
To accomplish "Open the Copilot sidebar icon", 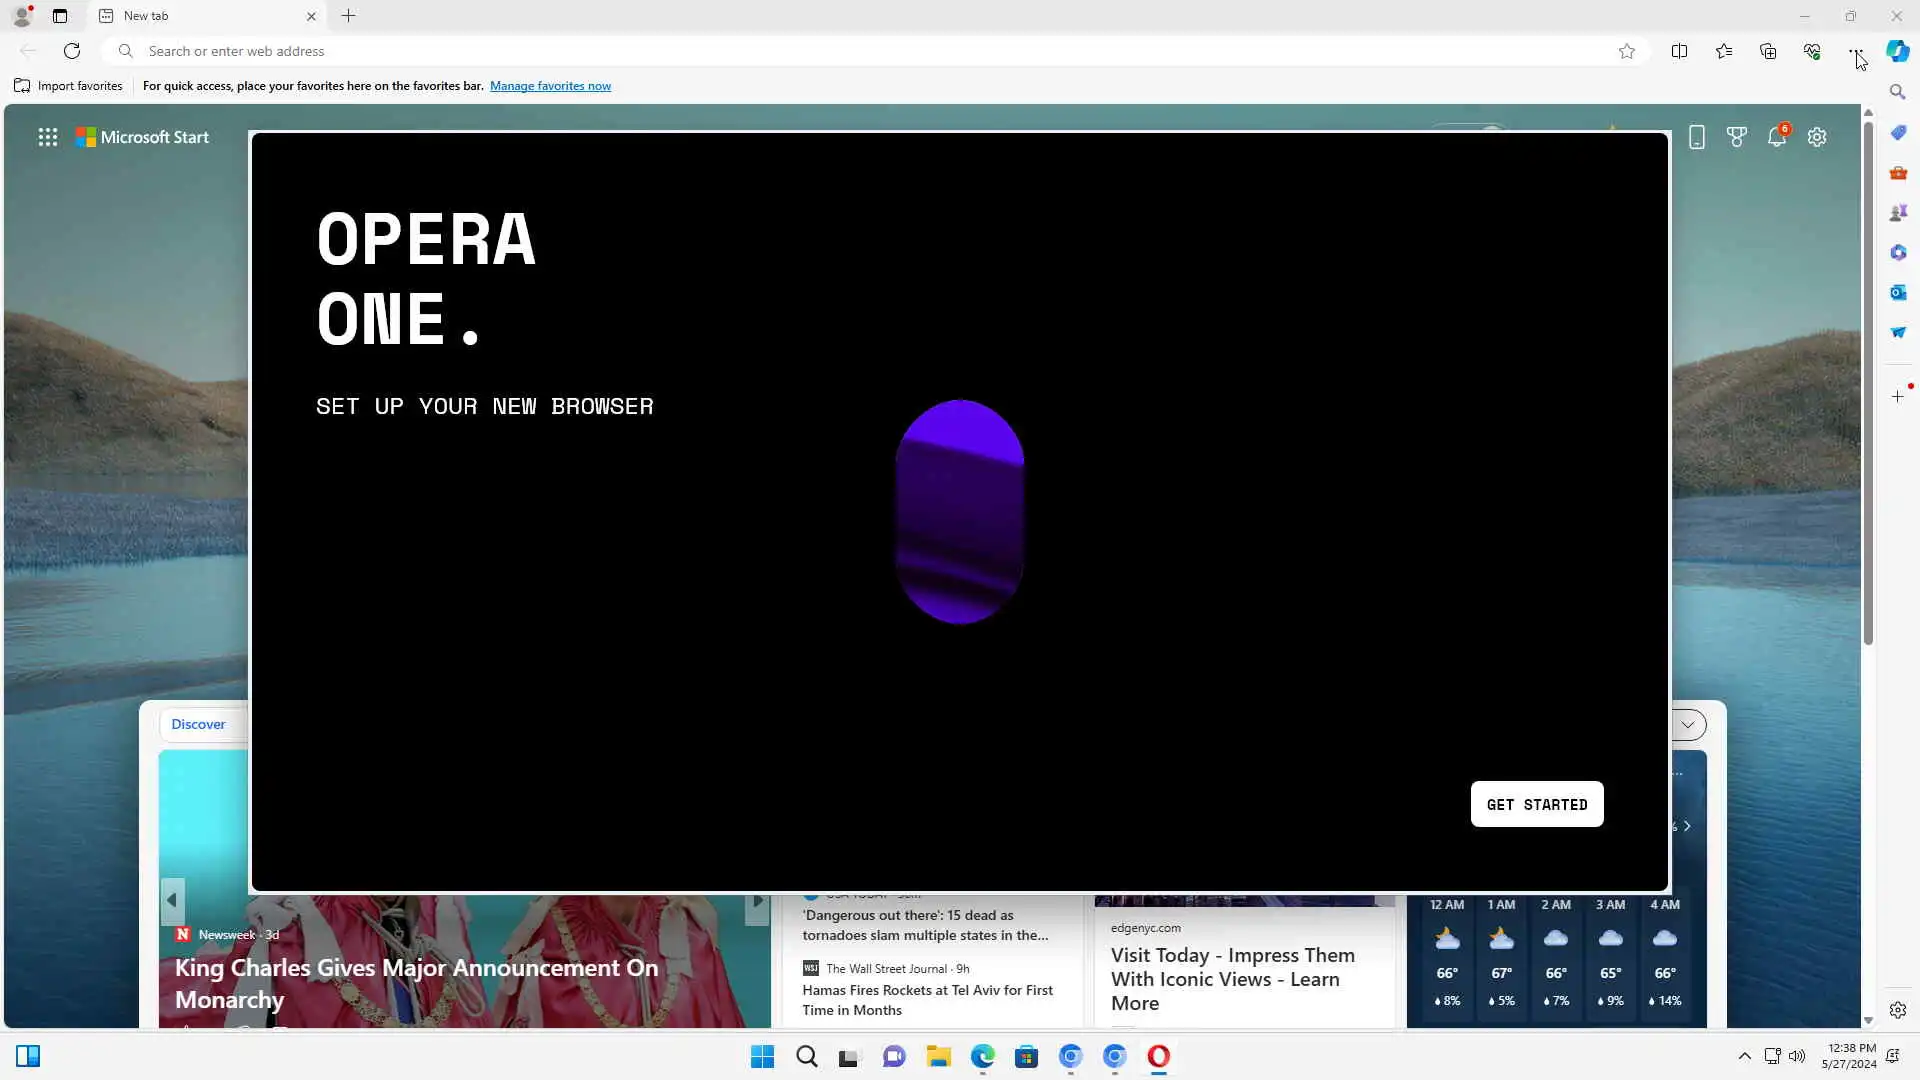I will click(x=1897, y=51).
